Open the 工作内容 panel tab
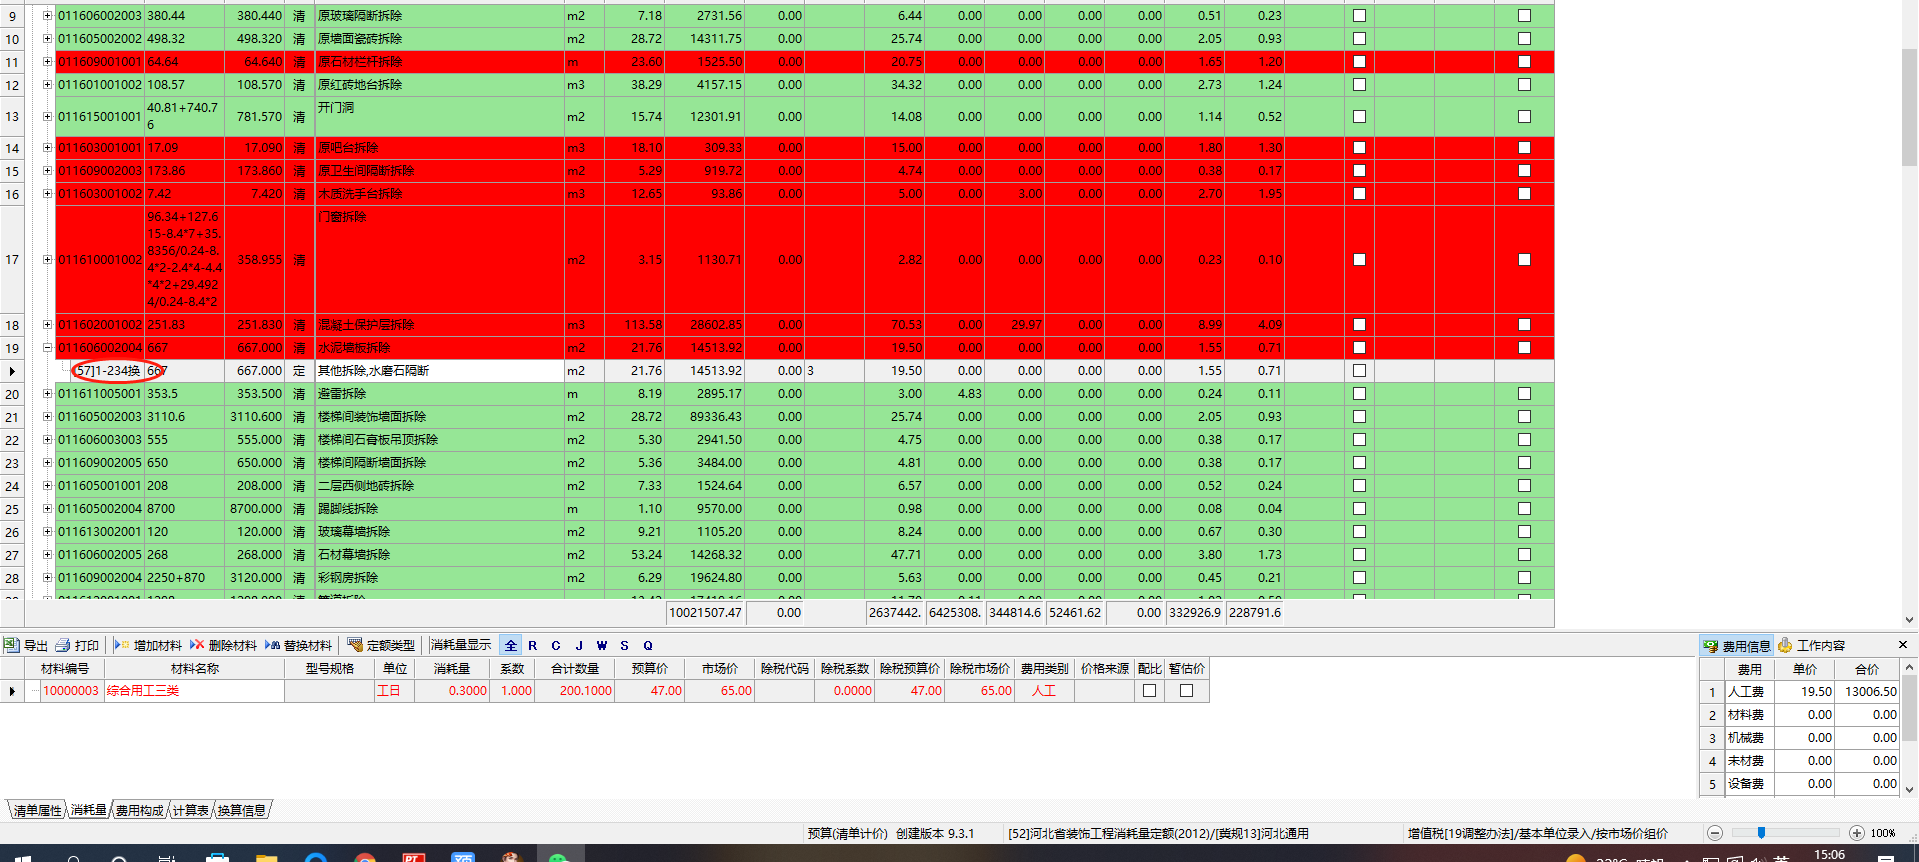Image resolution: width=1919 pixels, height=862 pixels. click(x=1811, y=646)
